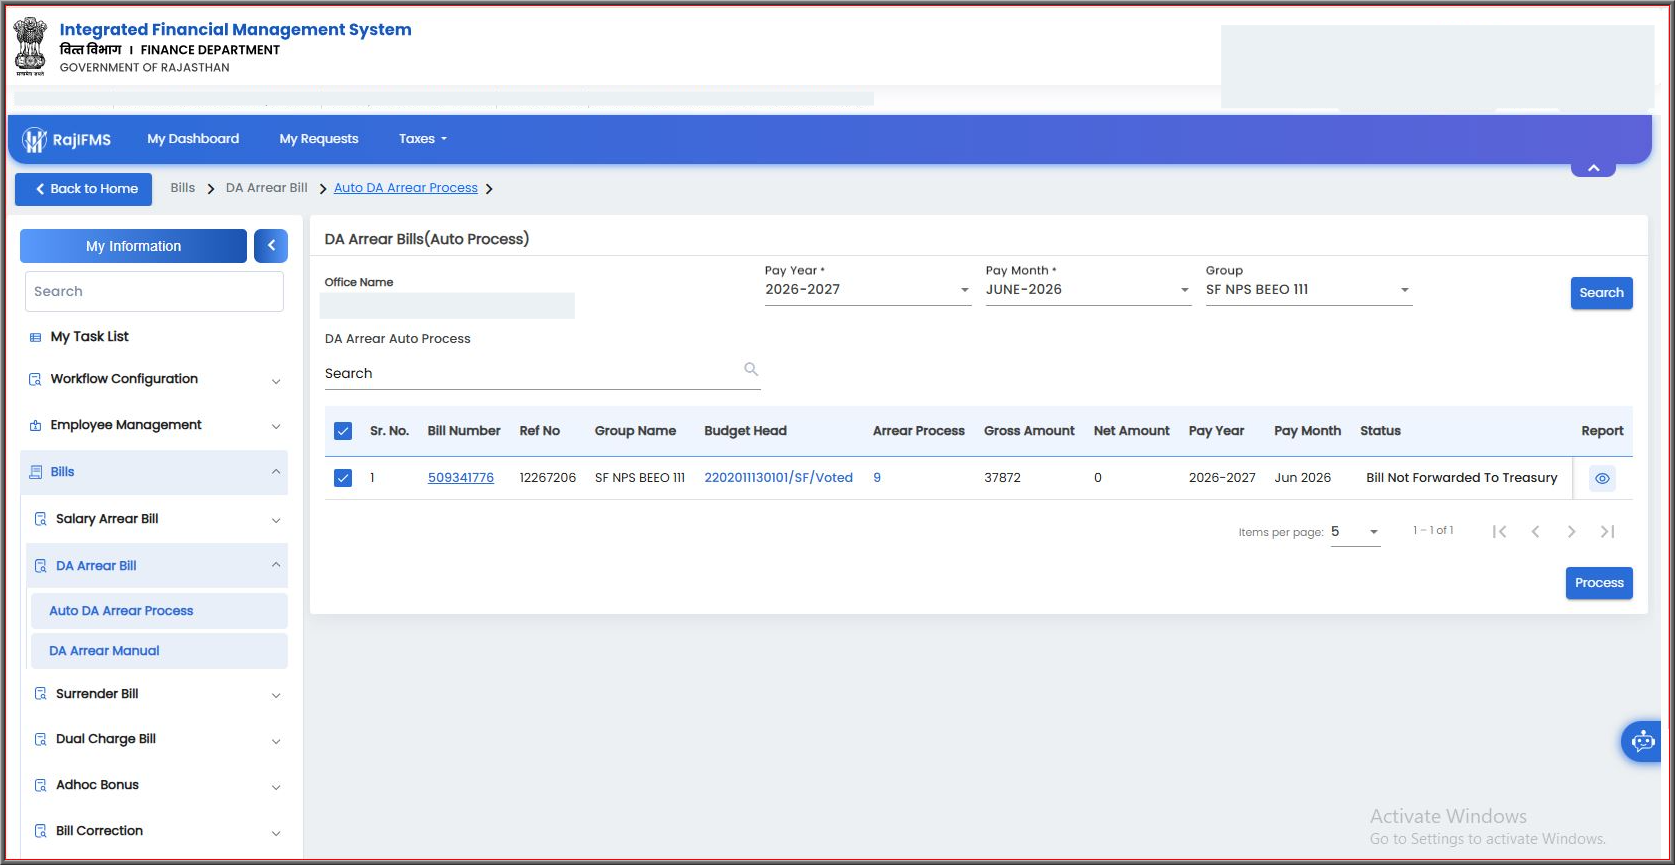The height and width of the screenshot is (865, 1675).
Task: Click the Employee Management icon
Action: pyautogui.click(x=36, y=426)
